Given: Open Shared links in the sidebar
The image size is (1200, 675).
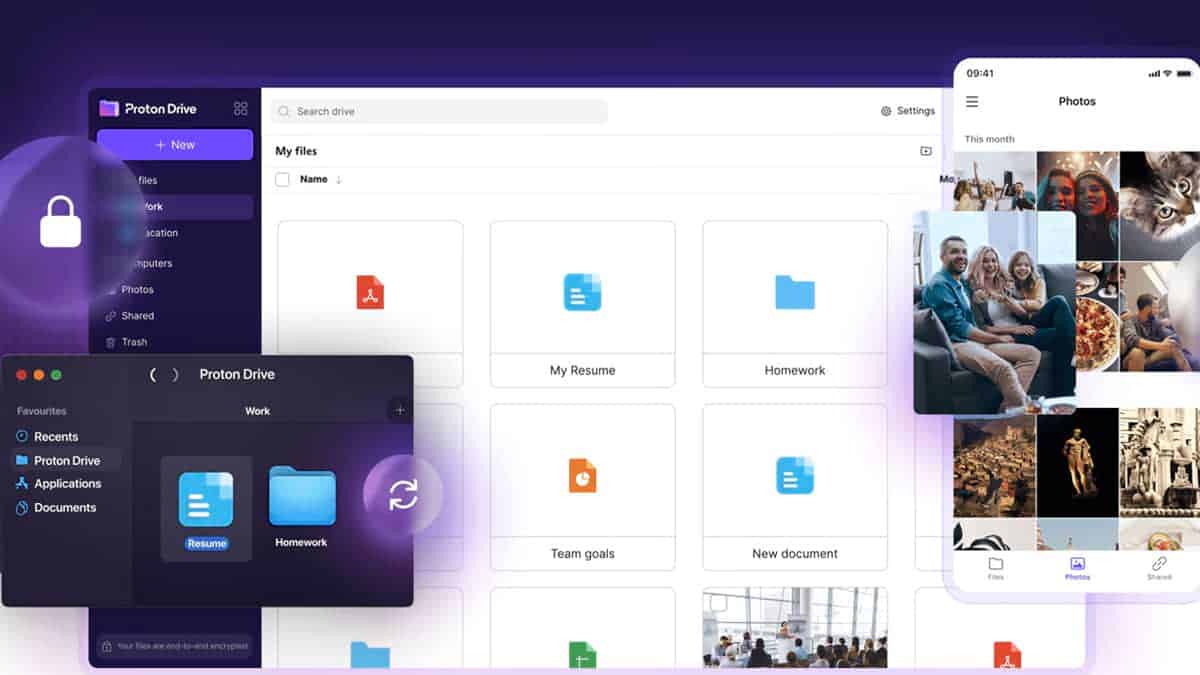Looking at the screenshot, I should tap(137, 316).
